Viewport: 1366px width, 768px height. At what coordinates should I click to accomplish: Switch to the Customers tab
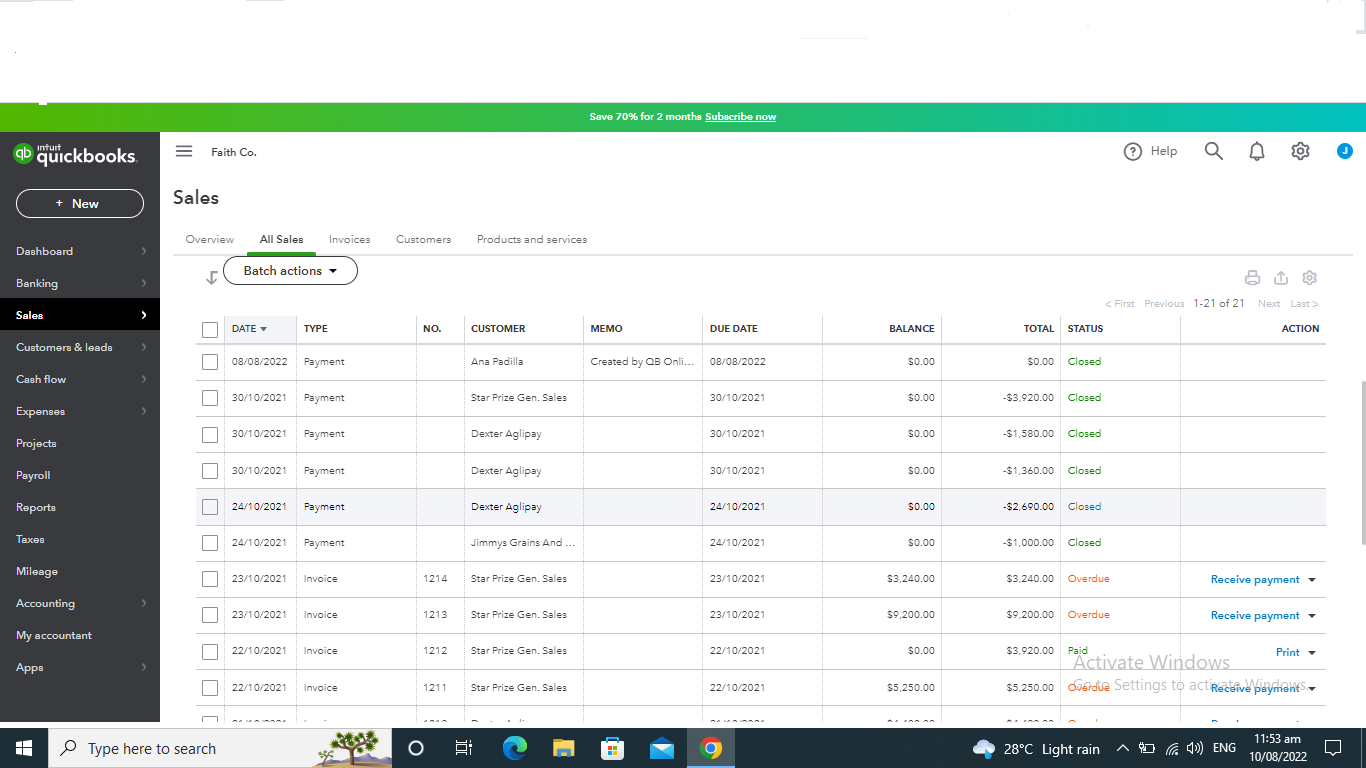click(x=423, y=240)
